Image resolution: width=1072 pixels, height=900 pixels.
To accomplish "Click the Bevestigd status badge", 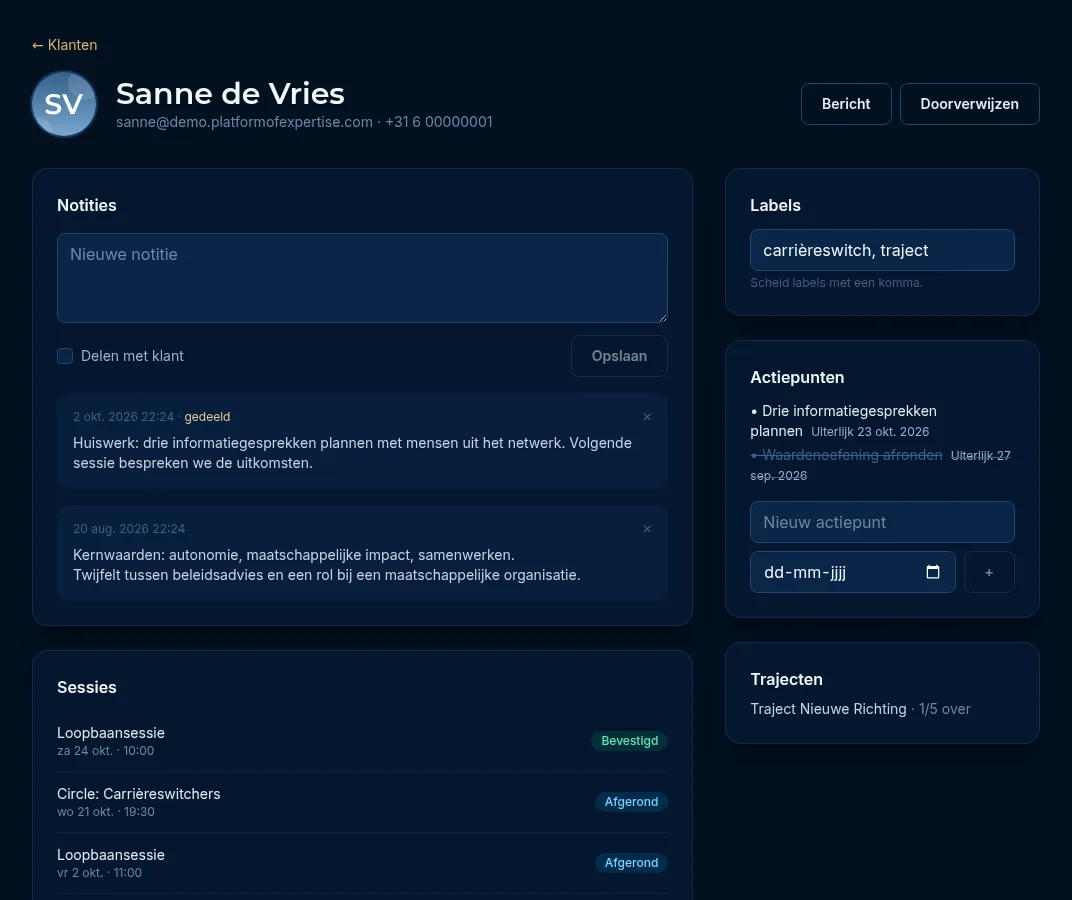I will (629, 741).
